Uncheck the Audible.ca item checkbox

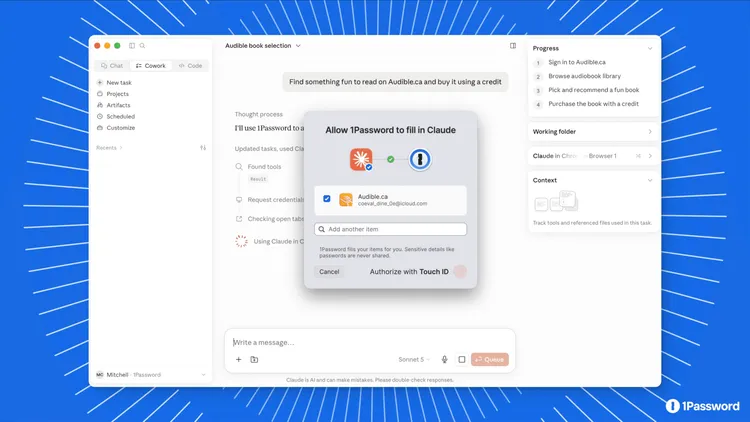[327, 199]
